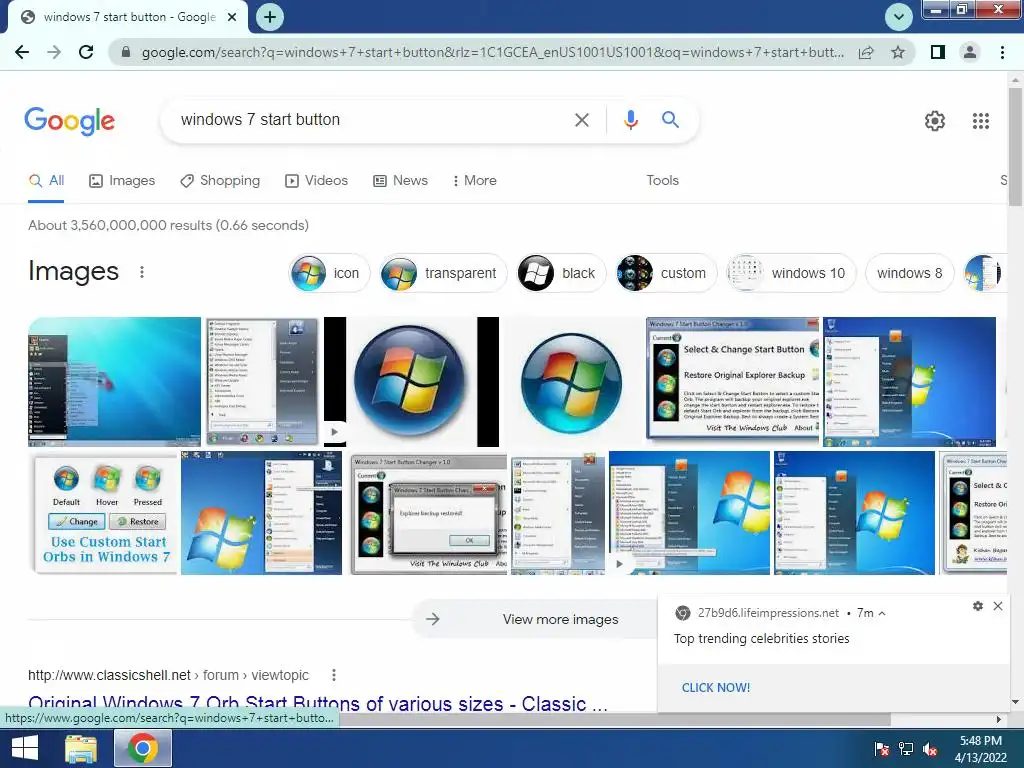The image size is (1024, 768).
Task: Click the padlock site info icon
Action: (127, 52)
